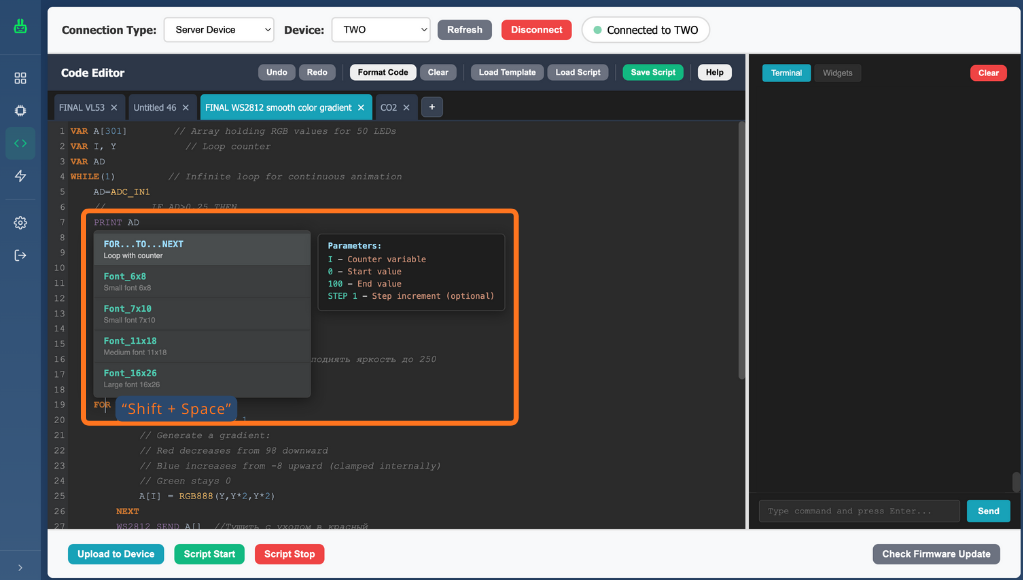
Task: Switch to the Widgets tab
Action: click(x=837, y=73)
